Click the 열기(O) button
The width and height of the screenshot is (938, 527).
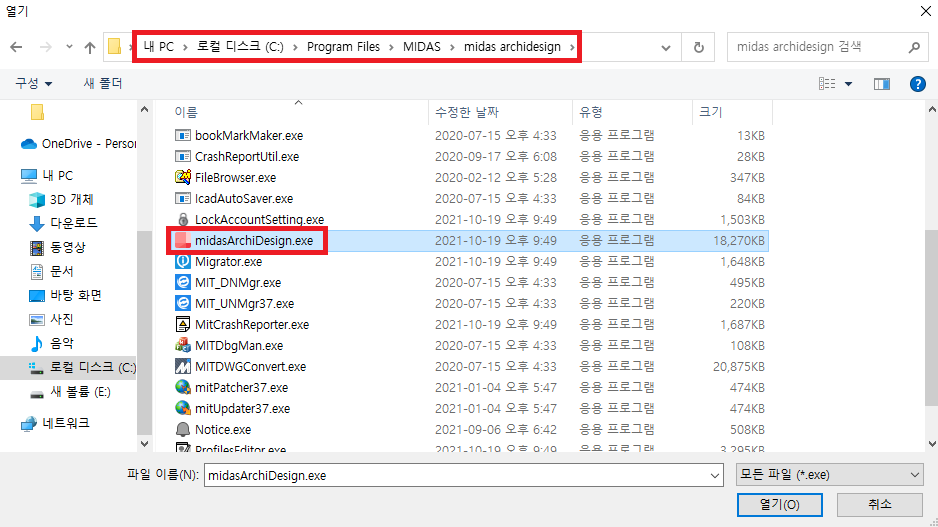point(779,505)
